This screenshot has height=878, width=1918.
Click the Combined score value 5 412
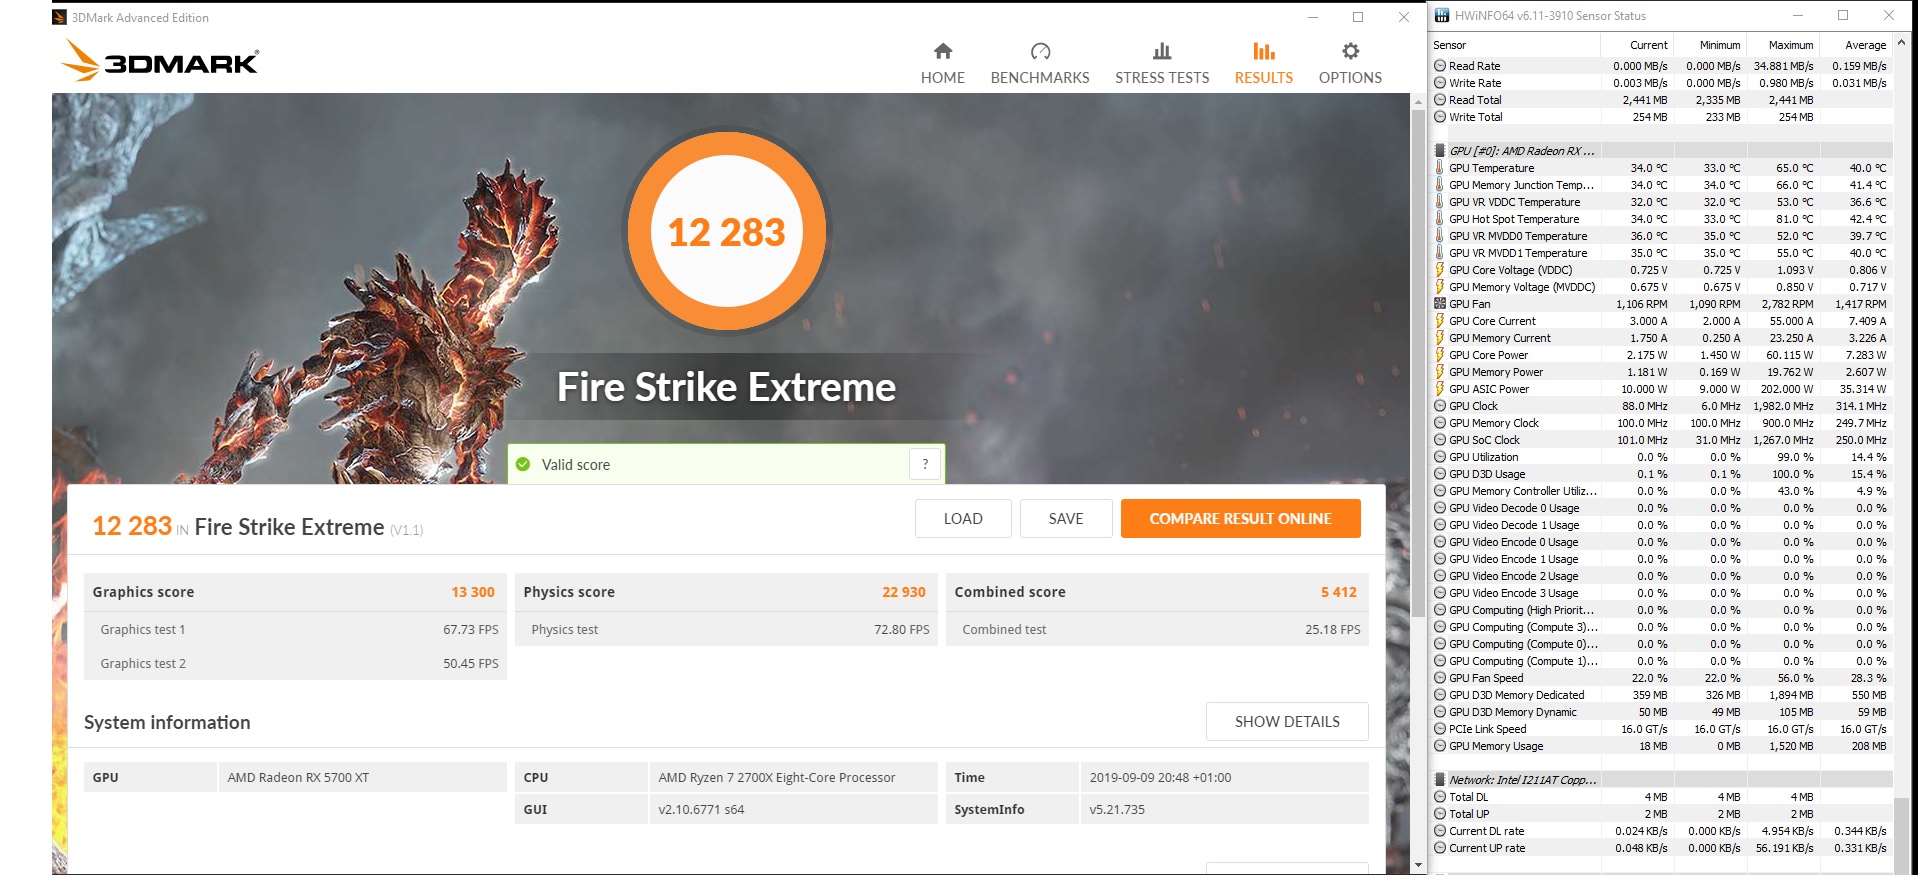point(1339,592)
